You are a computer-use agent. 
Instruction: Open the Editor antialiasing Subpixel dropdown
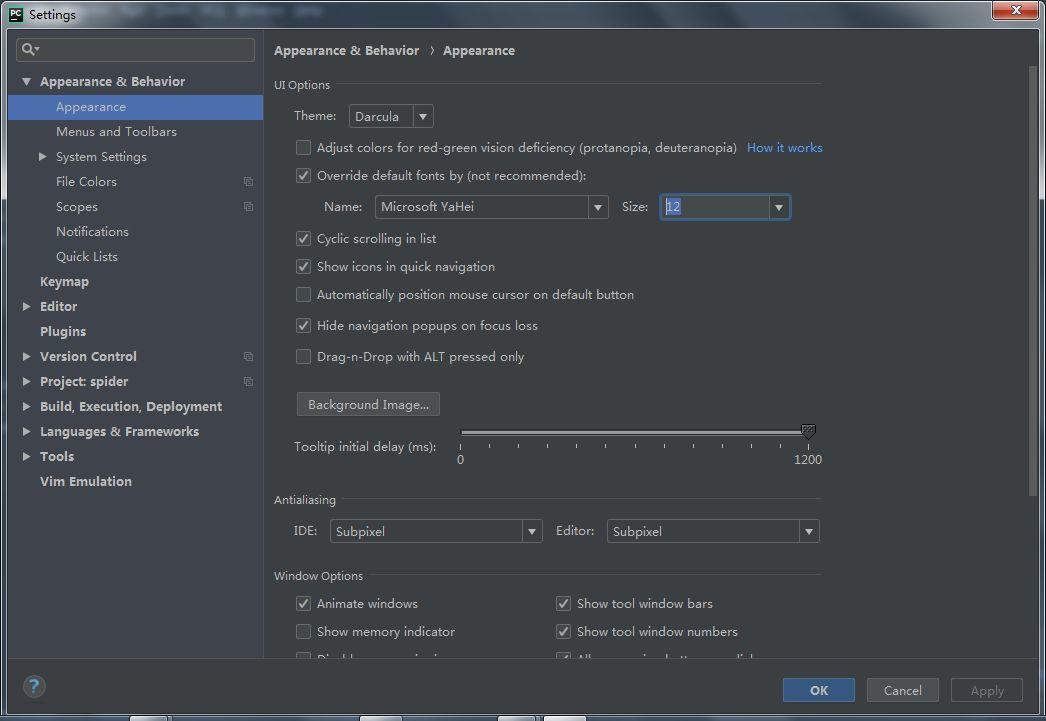pyautogui.click(x=713, y=532)
